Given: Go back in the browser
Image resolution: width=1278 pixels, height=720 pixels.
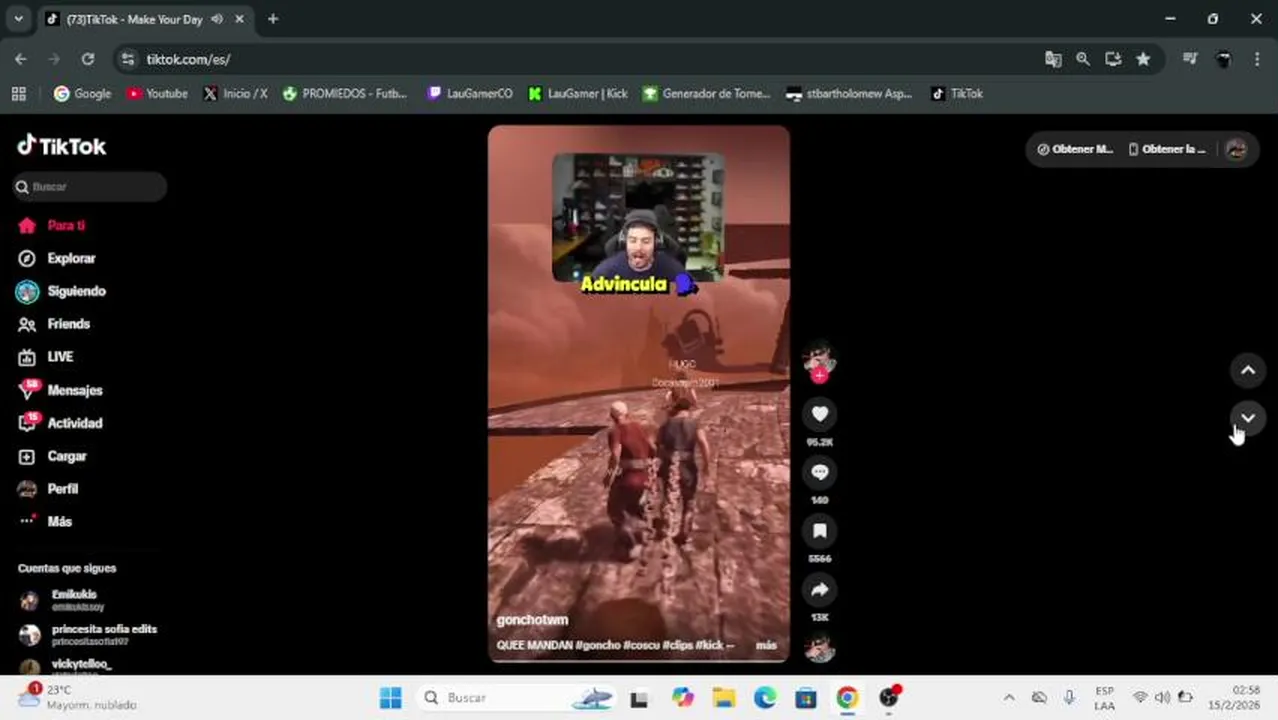Looking at the screenshot, I should 21,59.
